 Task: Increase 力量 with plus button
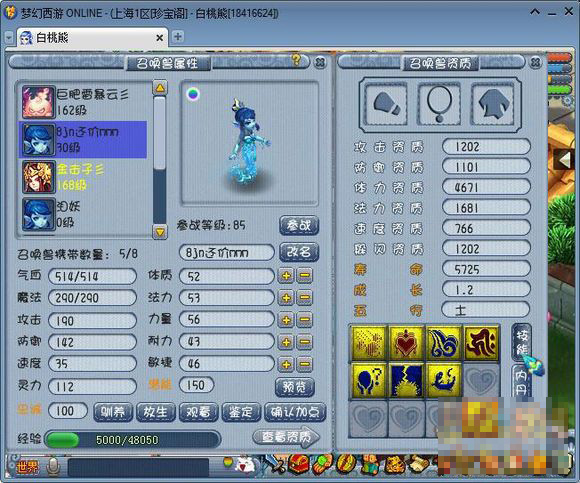click(x=286, y=320)
